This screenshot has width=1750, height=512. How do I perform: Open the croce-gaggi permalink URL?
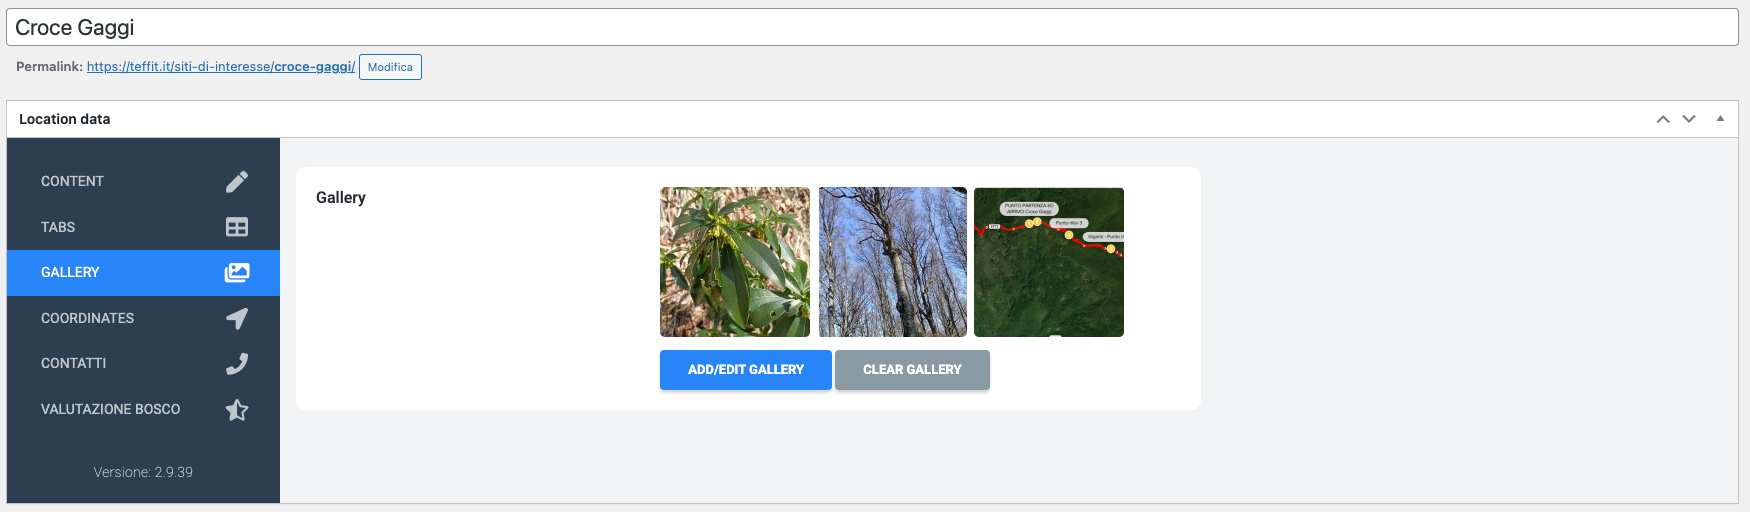[221, 67]
